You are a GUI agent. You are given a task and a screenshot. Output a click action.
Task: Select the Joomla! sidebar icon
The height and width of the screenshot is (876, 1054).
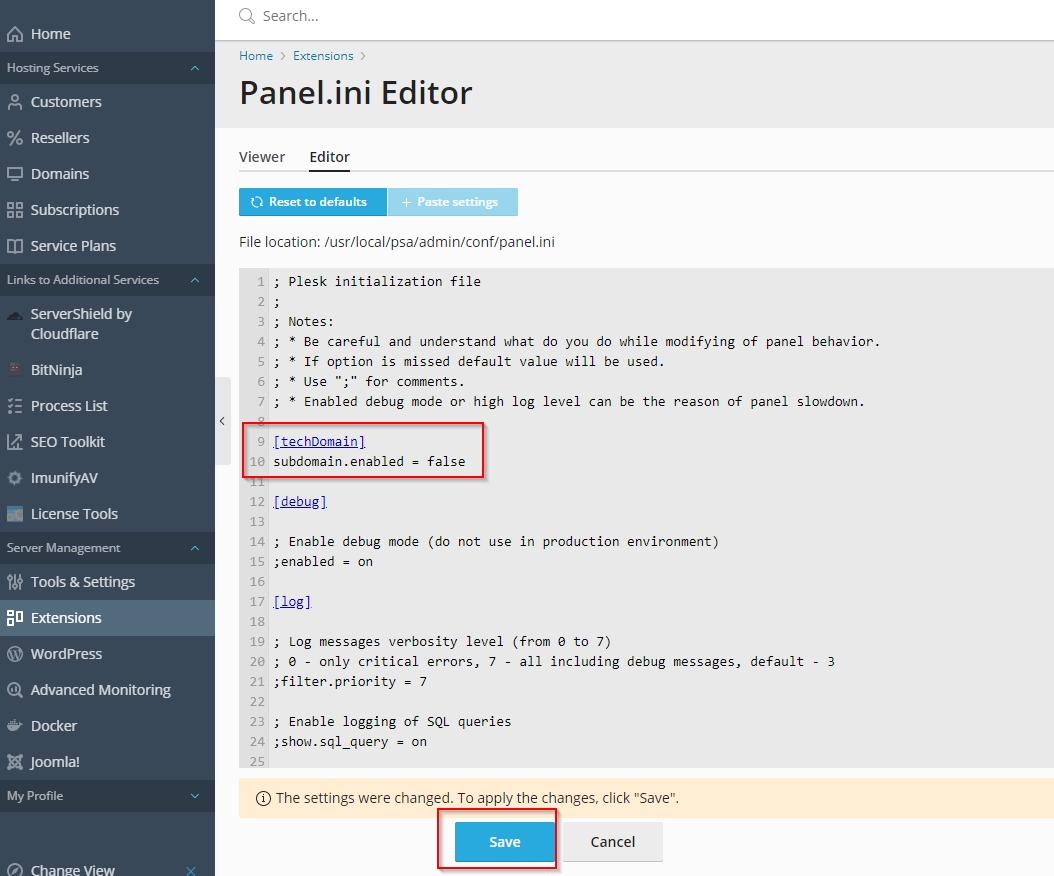coord(14,762)
